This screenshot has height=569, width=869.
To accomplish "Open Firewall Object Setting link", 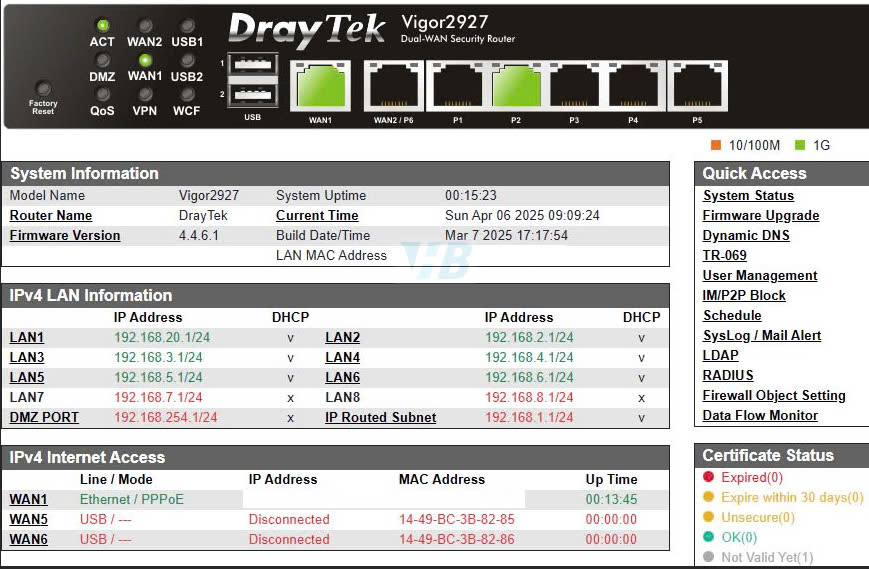I will 774,395.
